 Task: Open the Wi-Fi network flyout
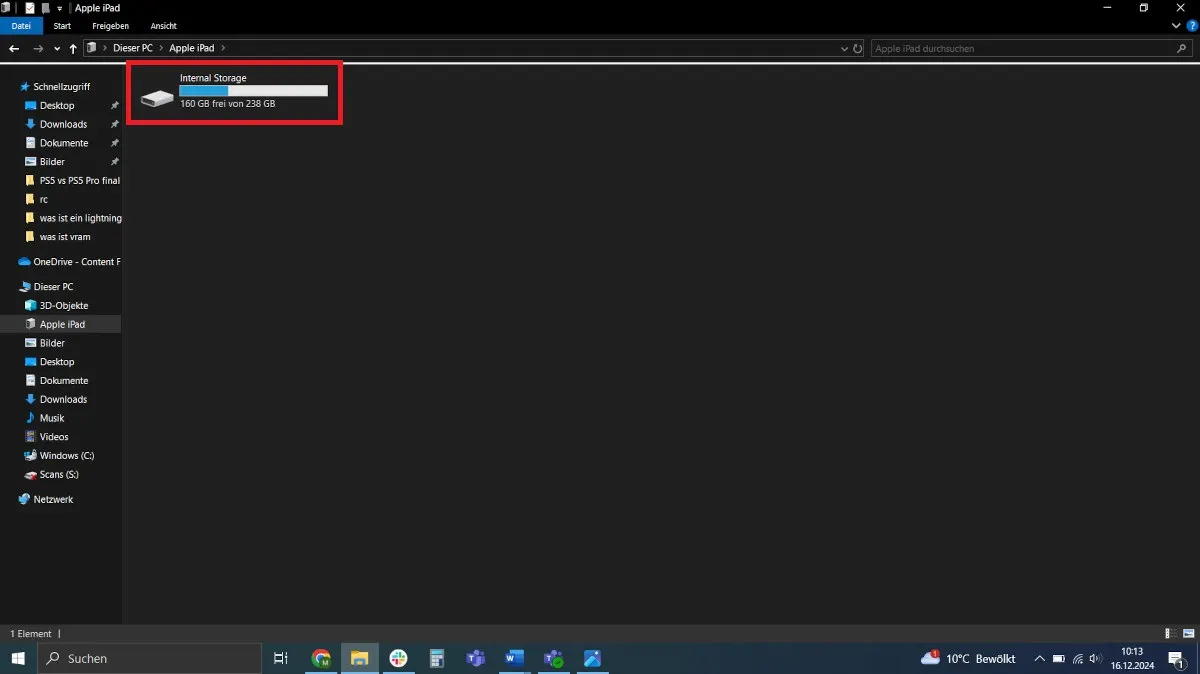click(x=1078, y=658)
